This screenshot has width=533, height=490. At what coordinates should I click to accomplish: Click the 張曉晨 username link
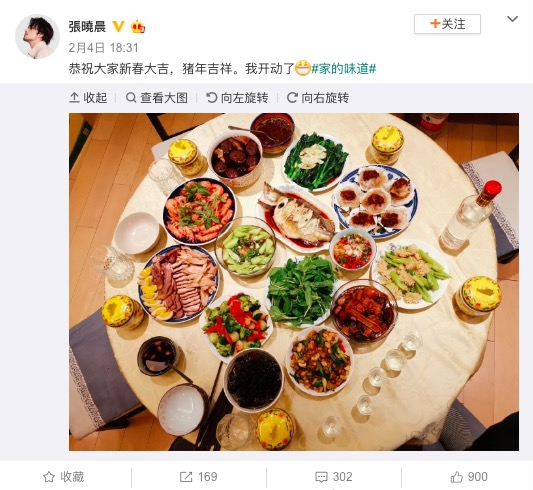pyautogui.click(x=87, y=27)
